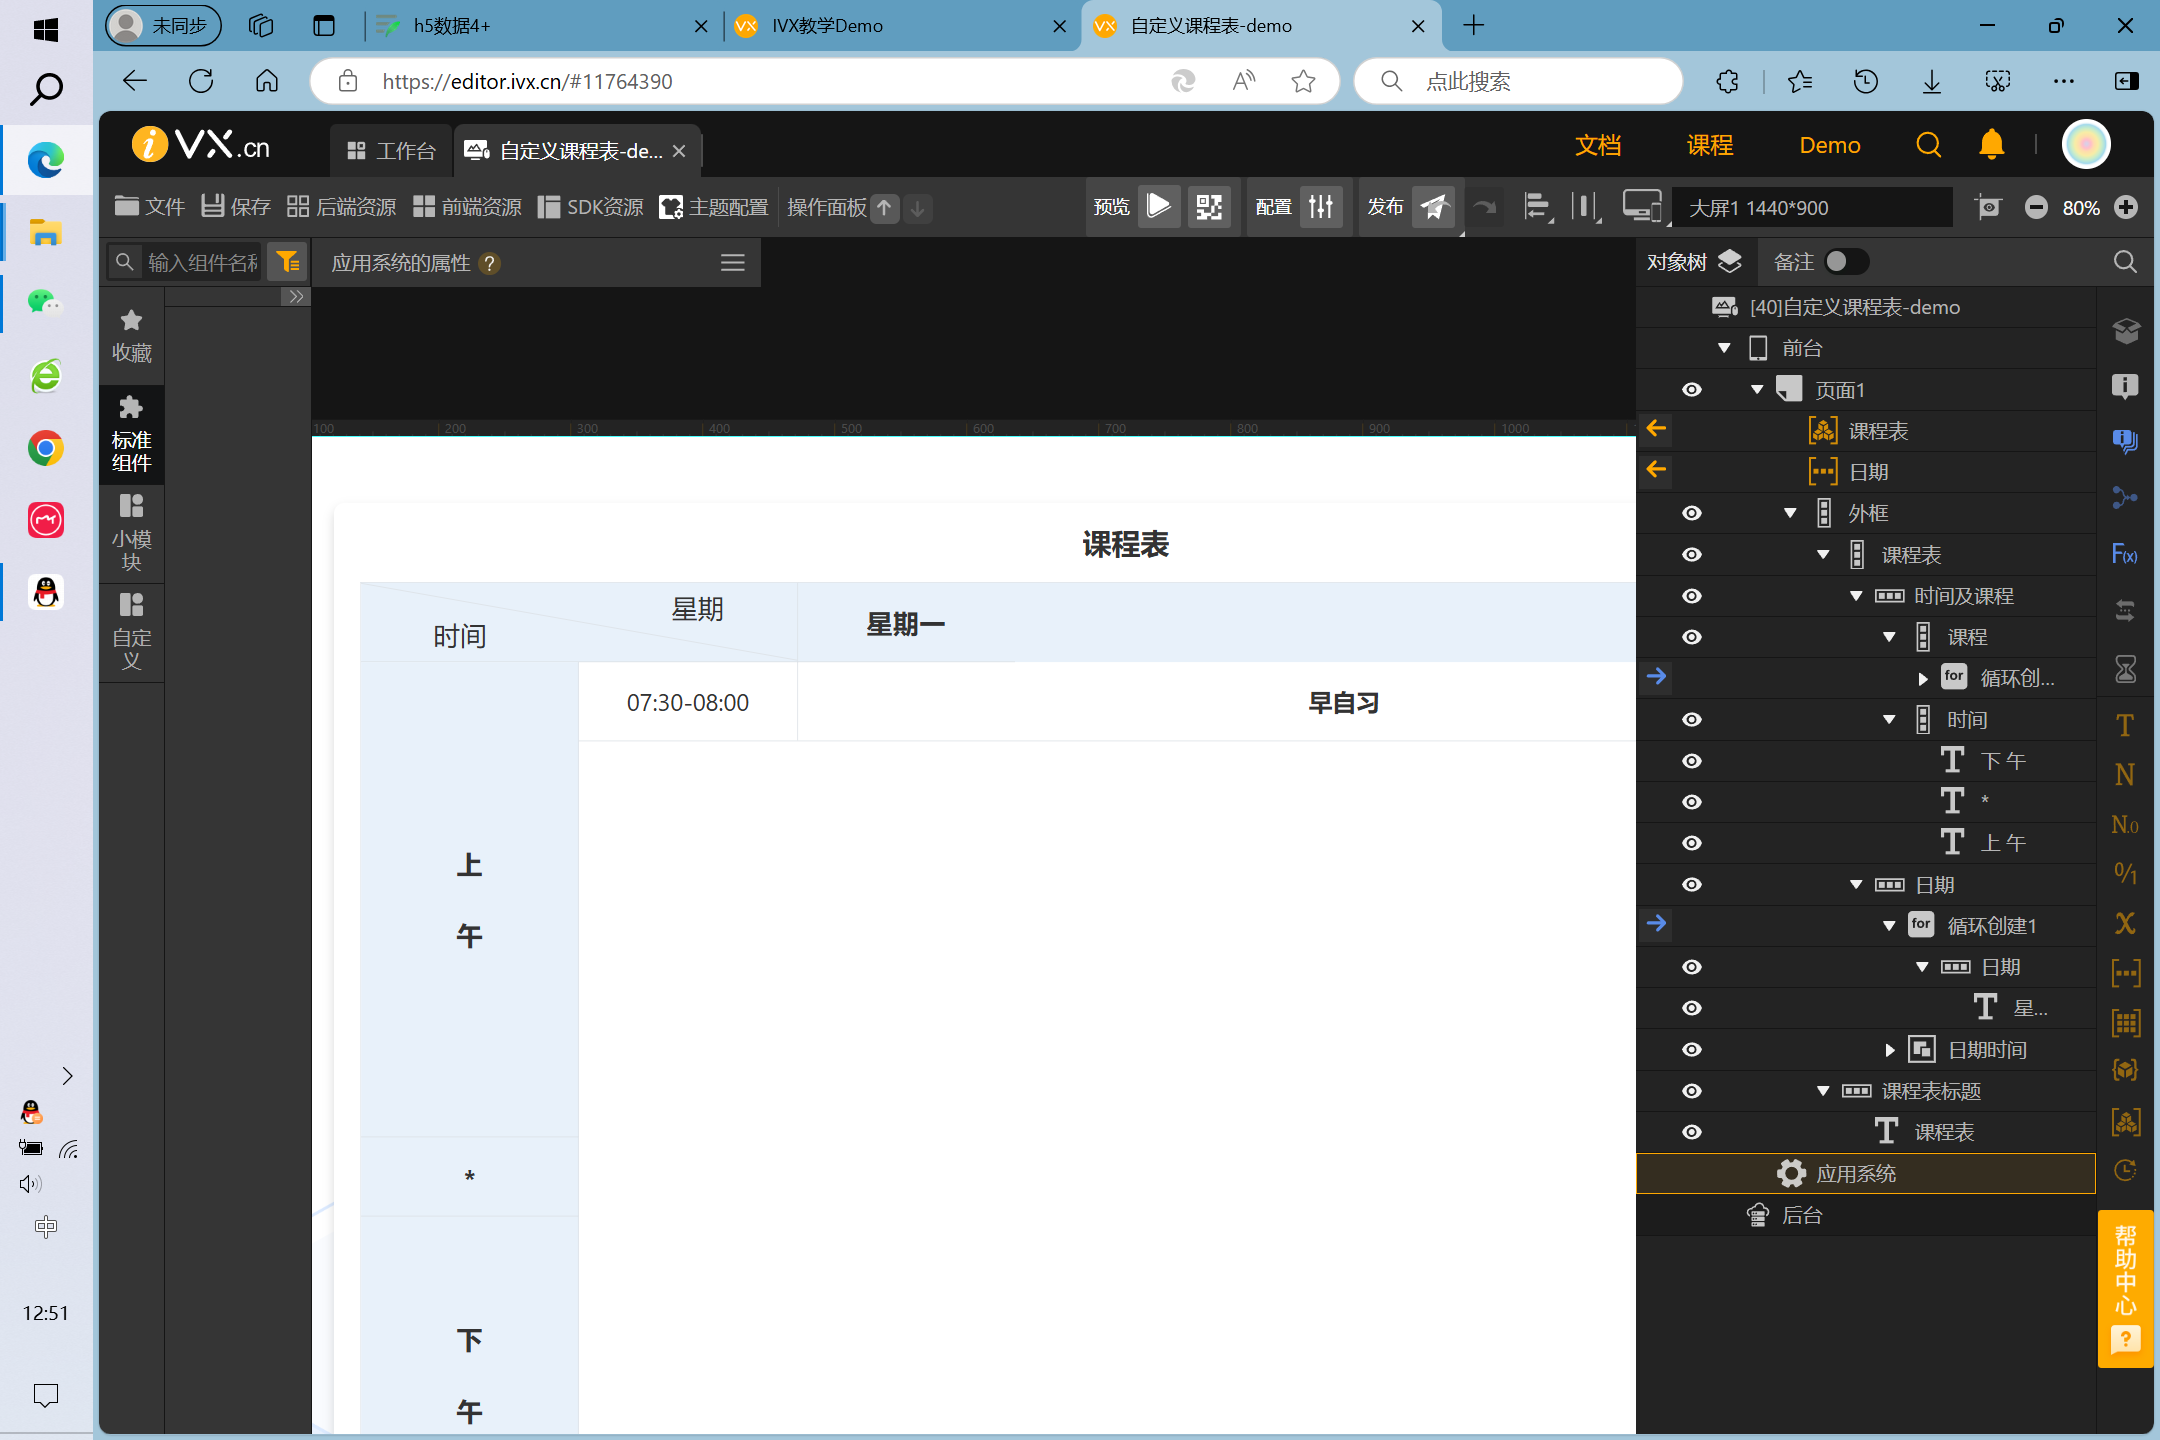This screenshot has width=2160, height=1440.
Task: Open the 大屏1 1440*900 screen dropdown
Action: tap(1810, 207)
